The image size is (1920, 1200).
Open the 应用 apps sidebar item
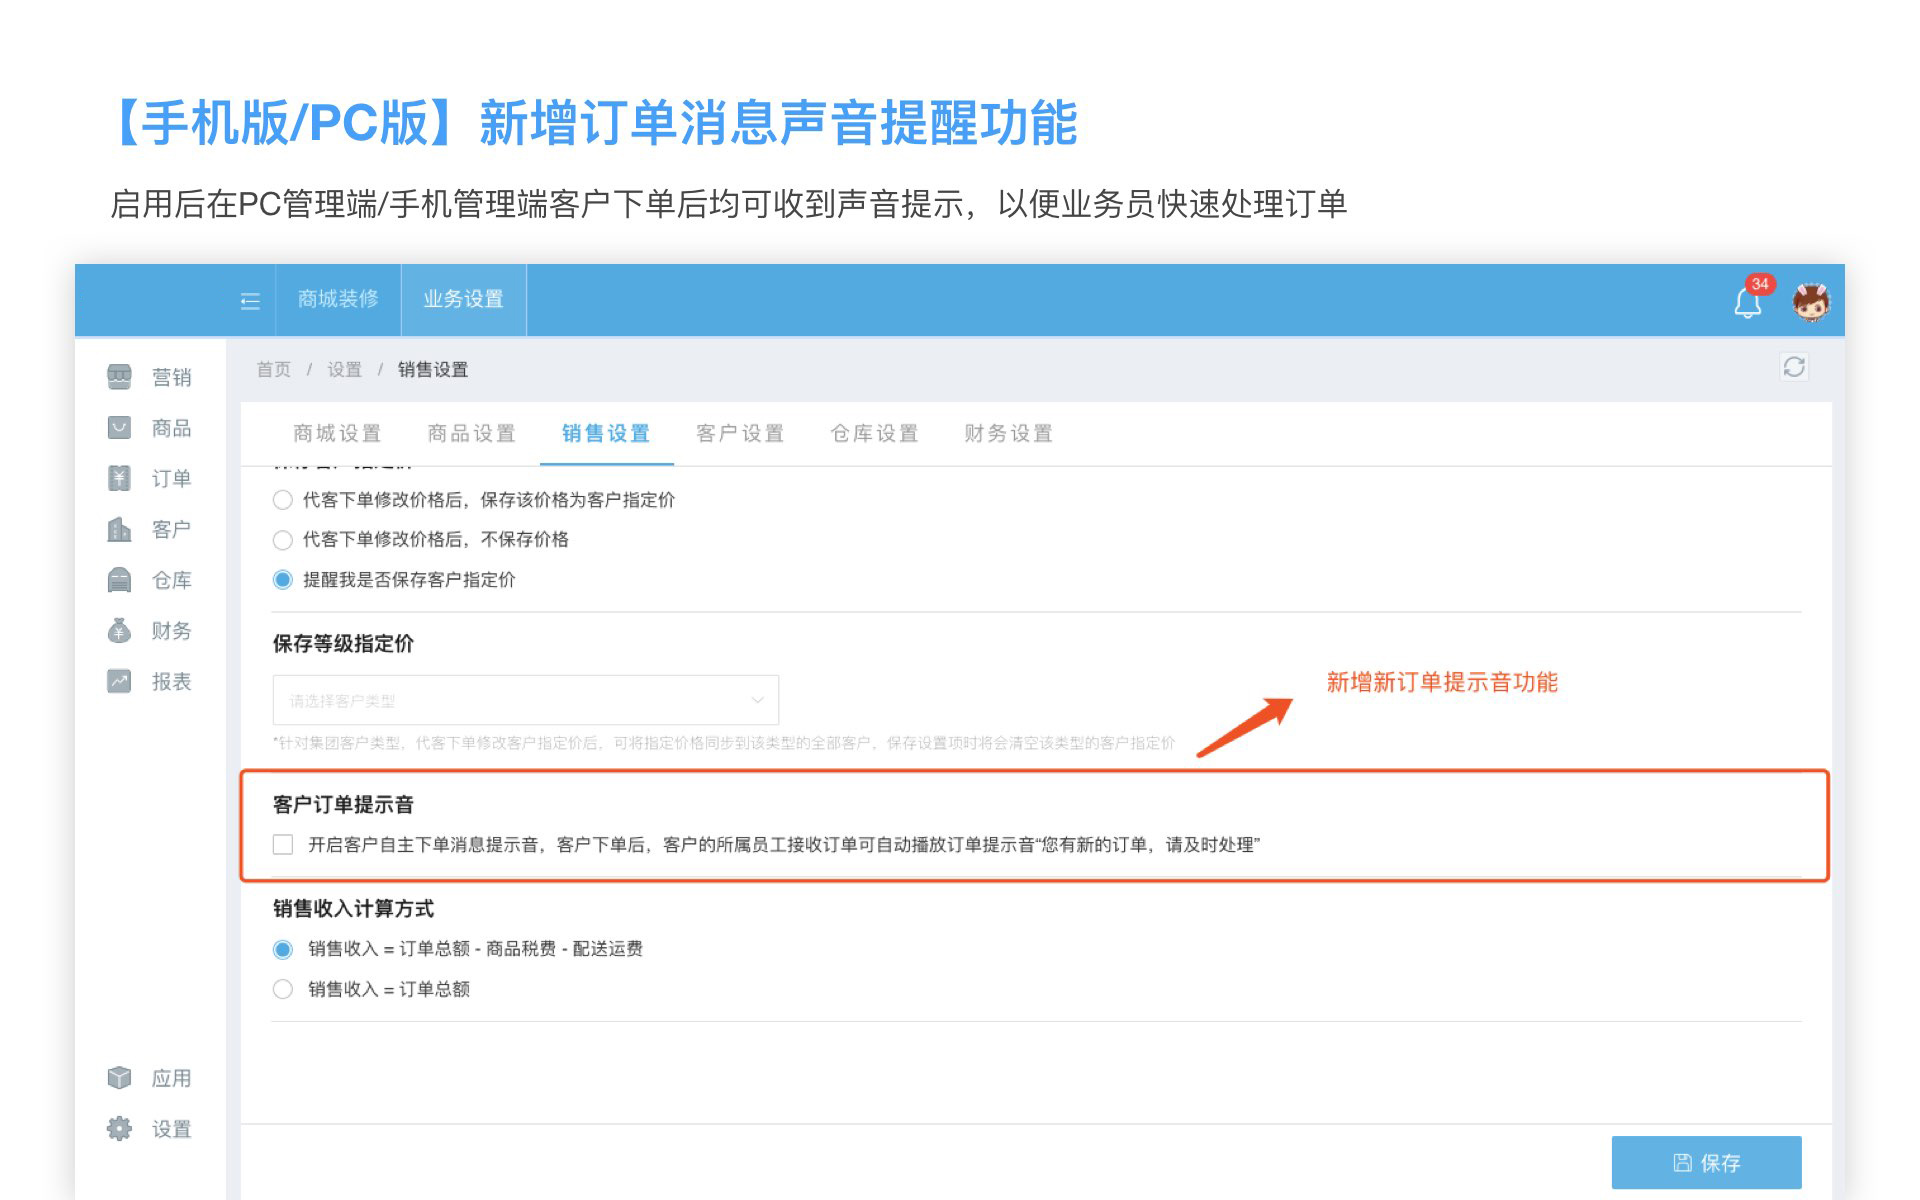[170, 1078]
